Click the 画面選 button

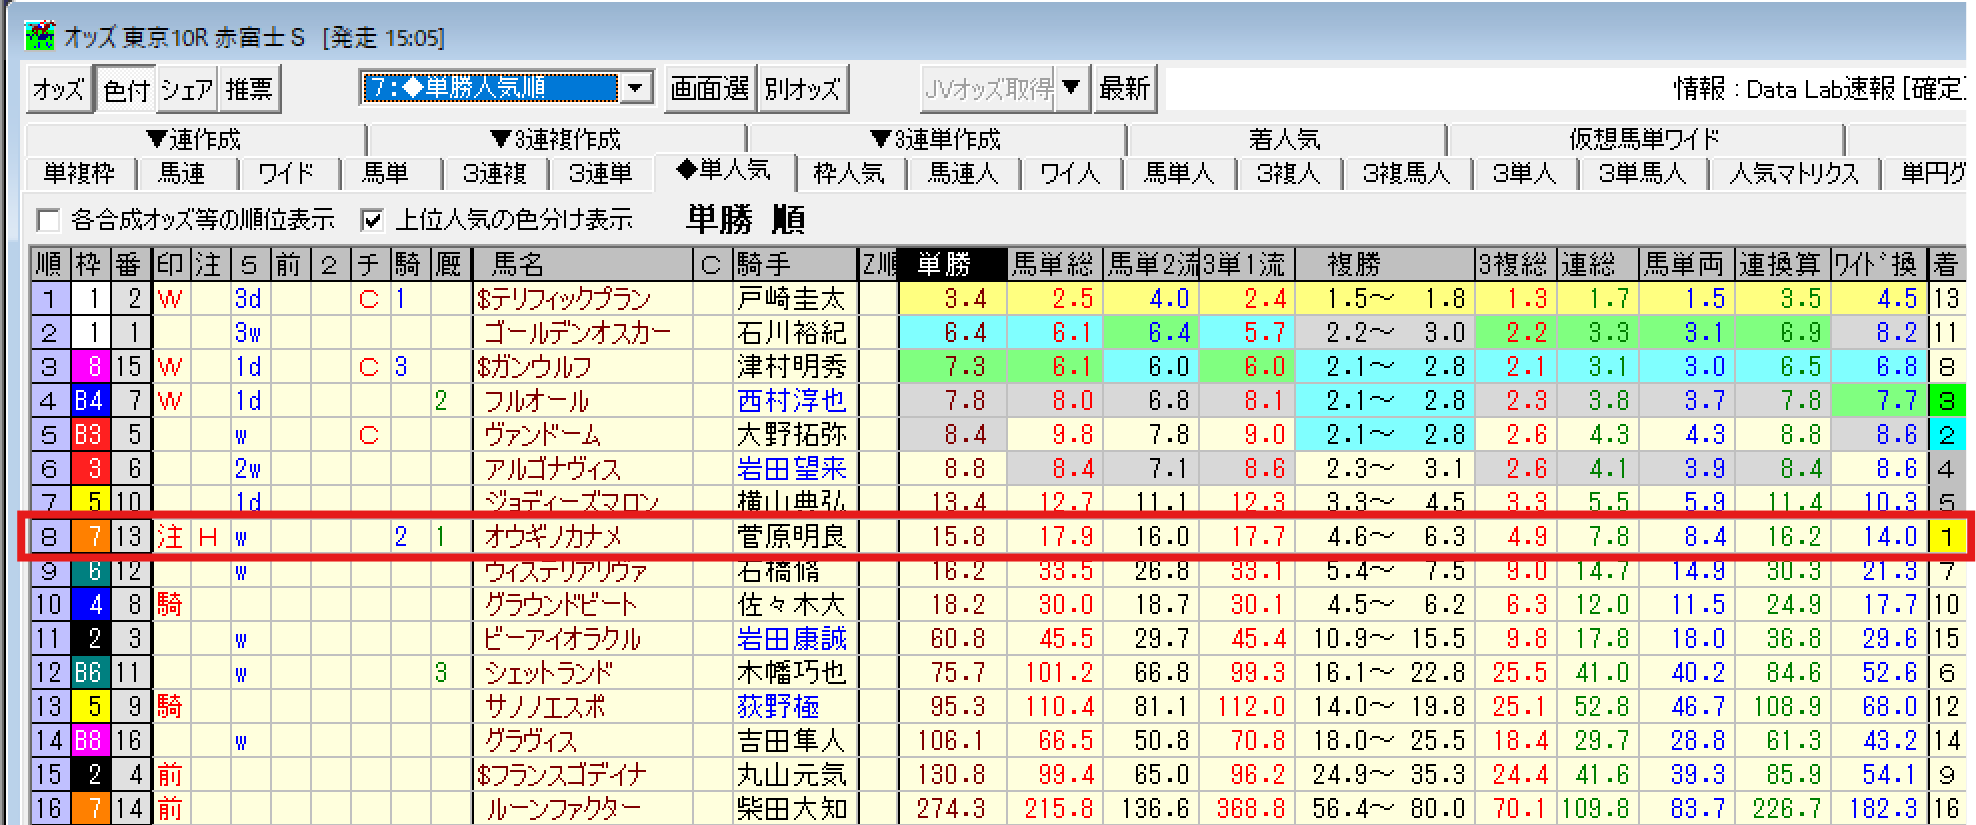709,89
